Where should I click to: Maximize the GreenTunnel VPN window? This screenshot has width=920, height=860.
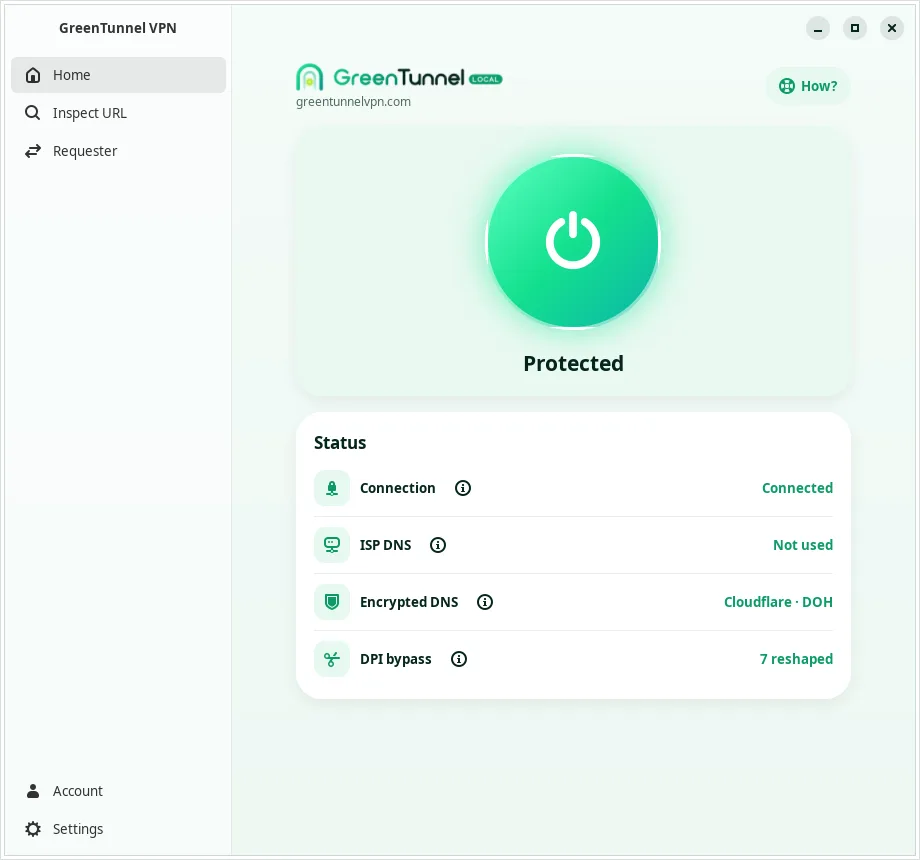click(855, 28)
